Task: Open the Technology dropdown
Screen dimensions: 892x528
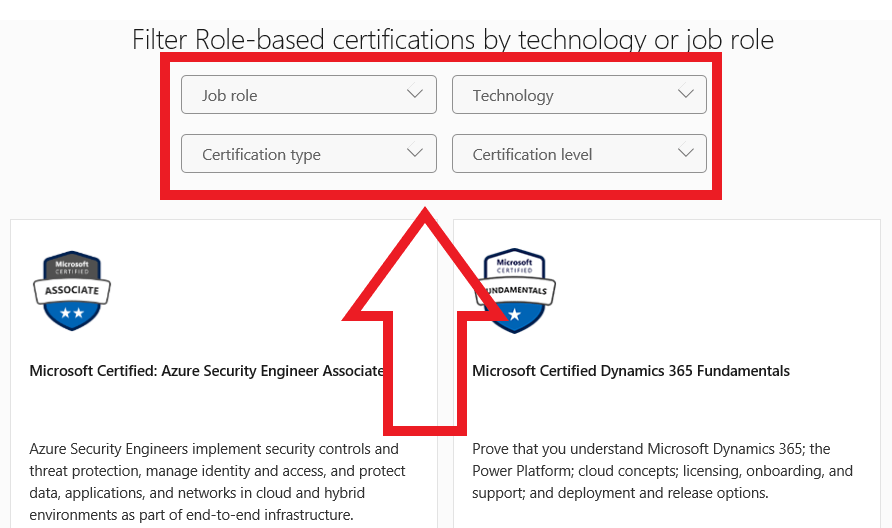Action: click(x=579, y=94)
